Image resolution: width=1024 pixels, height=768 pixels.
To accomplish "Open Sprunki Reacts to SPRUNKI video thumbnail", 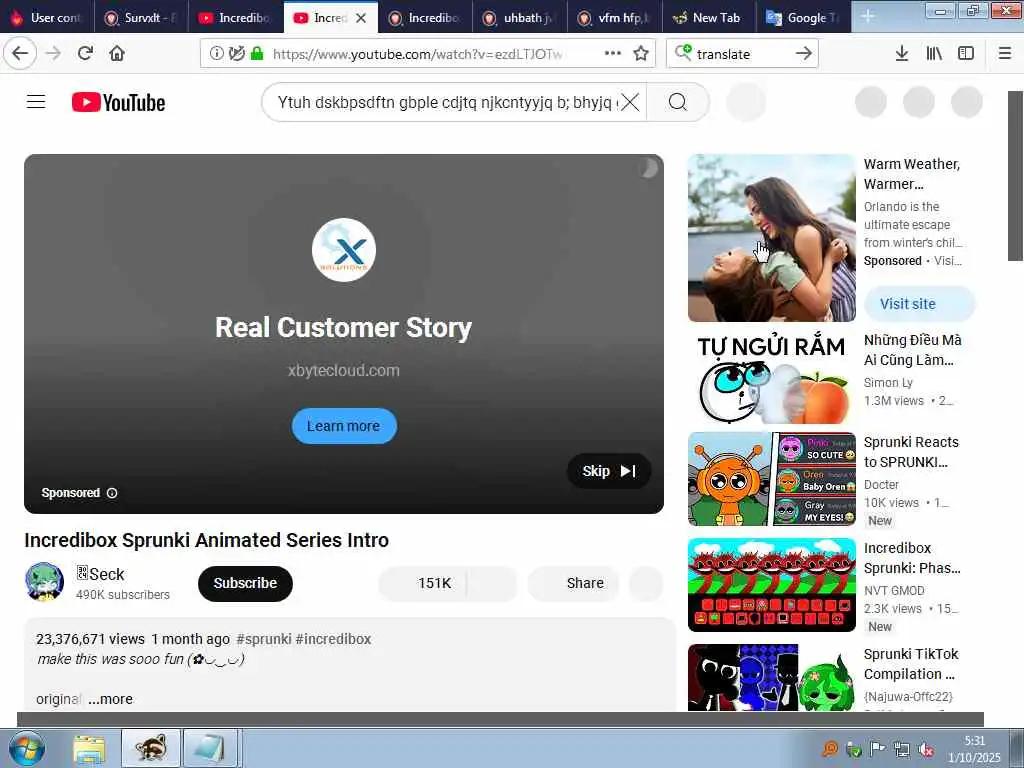I will coord(771,479).
